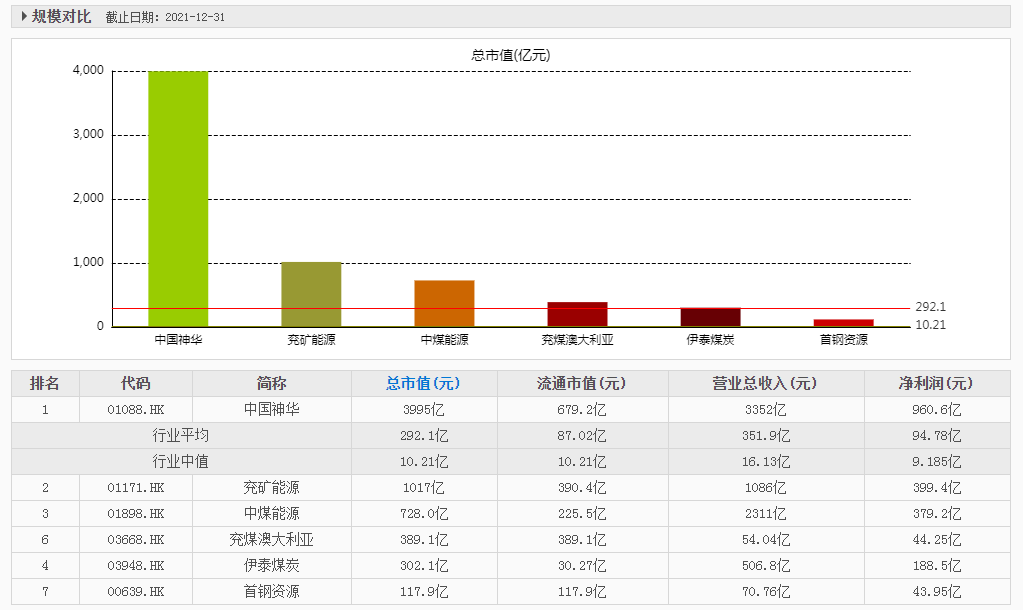1023x610 pixels.
Task: Click 44.25亿 net profit cell
Action: [x=936, y=540]
